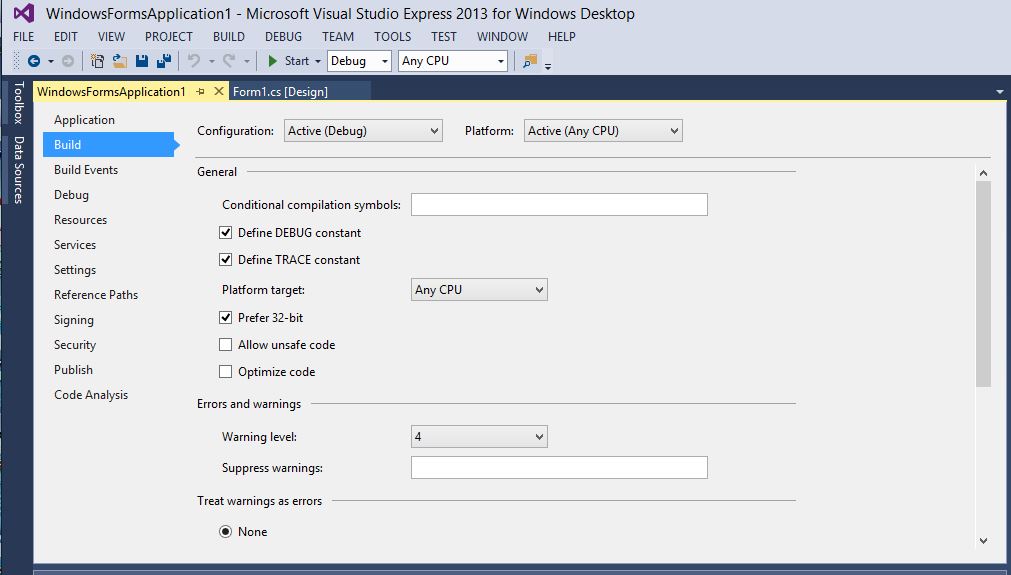Image resolution: width=1011 pixels, height=575 pixels.
Task: Select the Reference Paths properties page
Action: pyautogui.click(x=96, y=295)
